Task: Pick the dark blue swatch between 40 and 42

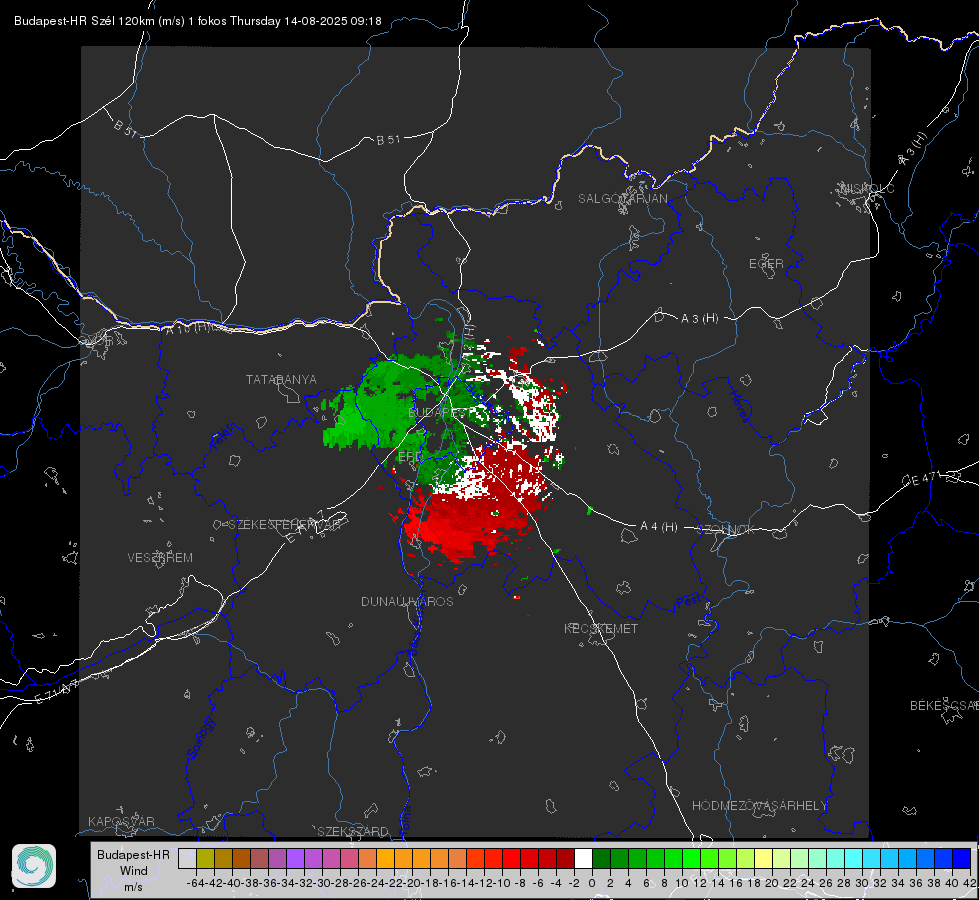Action: point(962,858)
